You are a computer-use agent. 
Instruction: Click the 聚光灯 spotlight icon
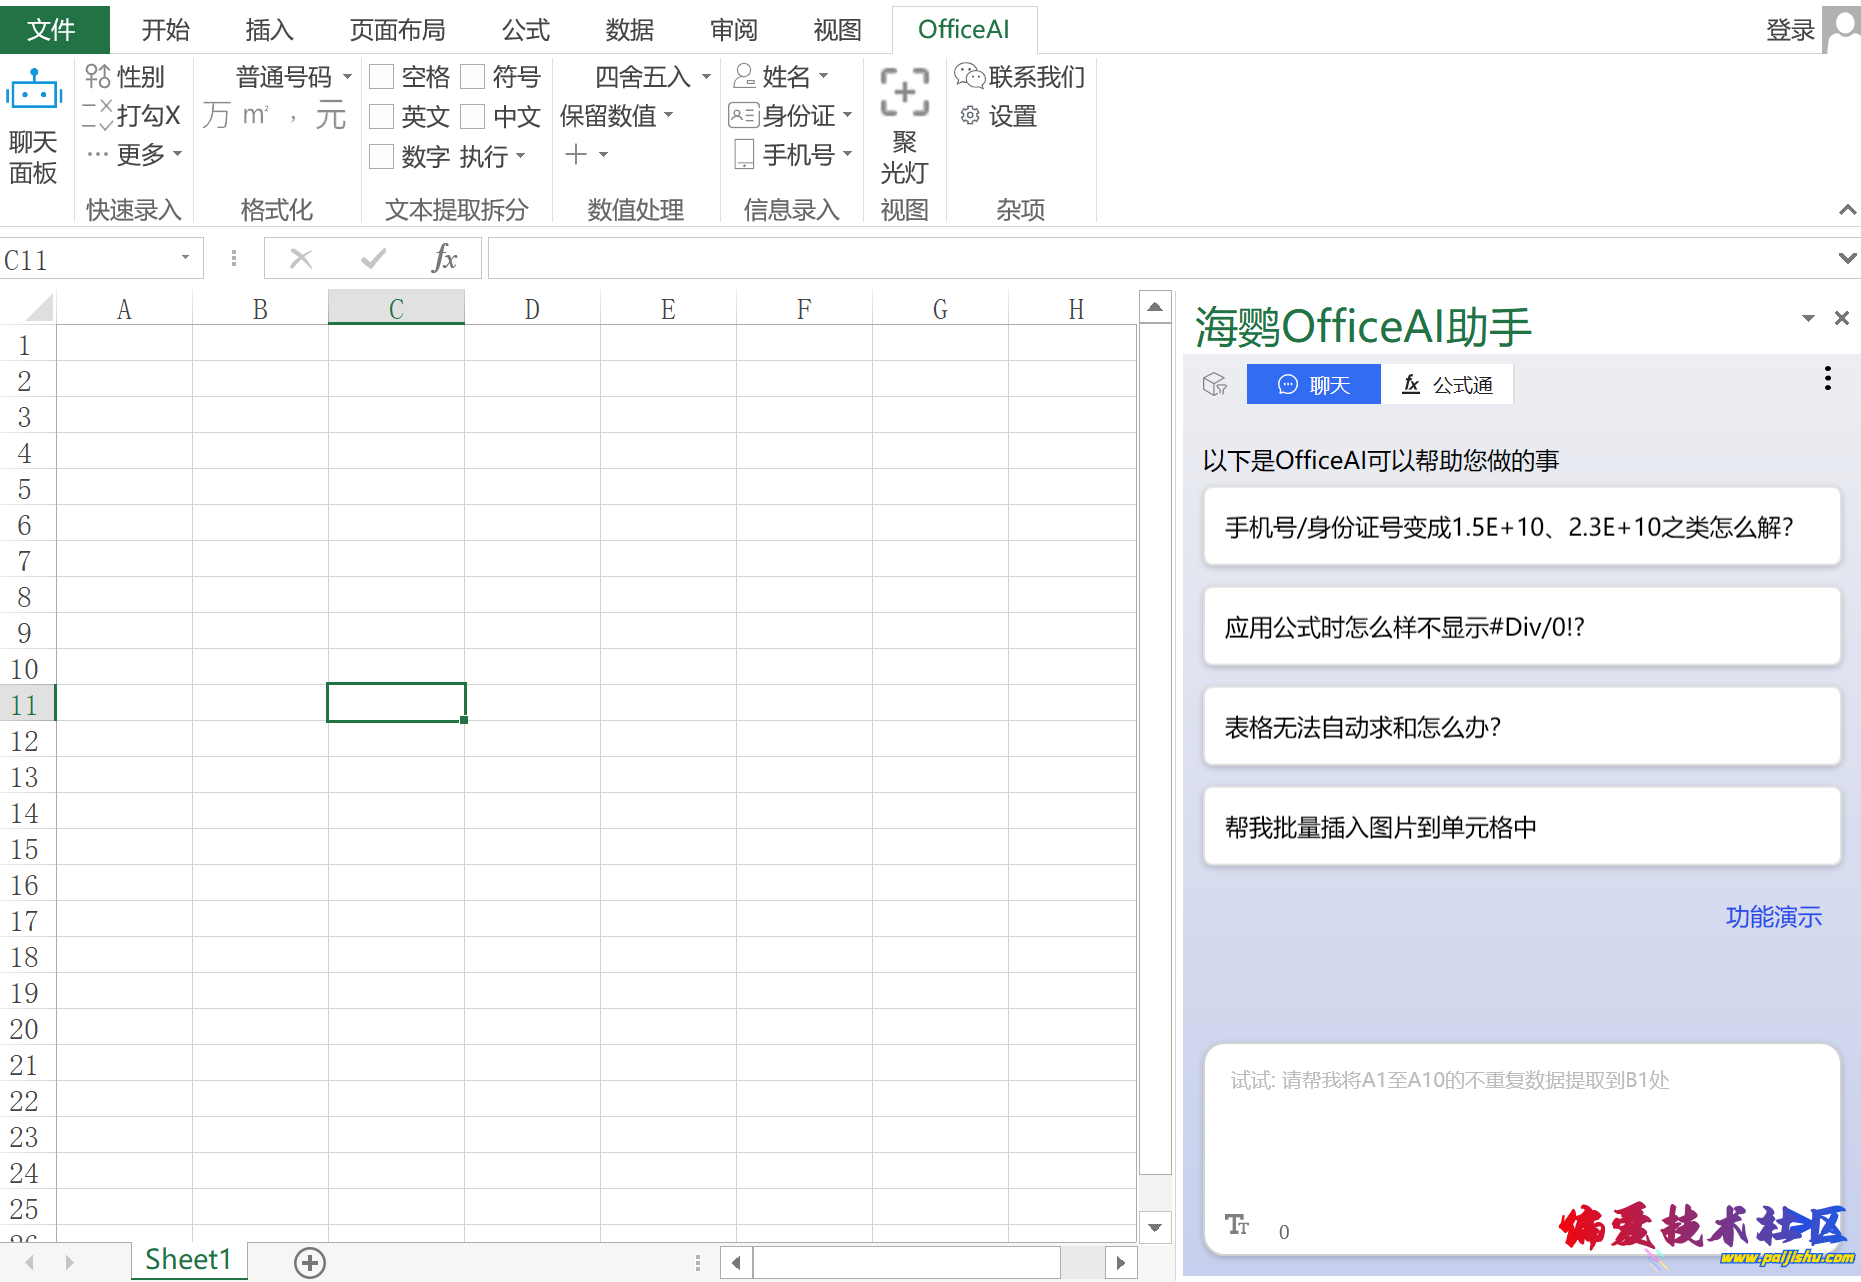pyautogui.click(x=904, y=92)
